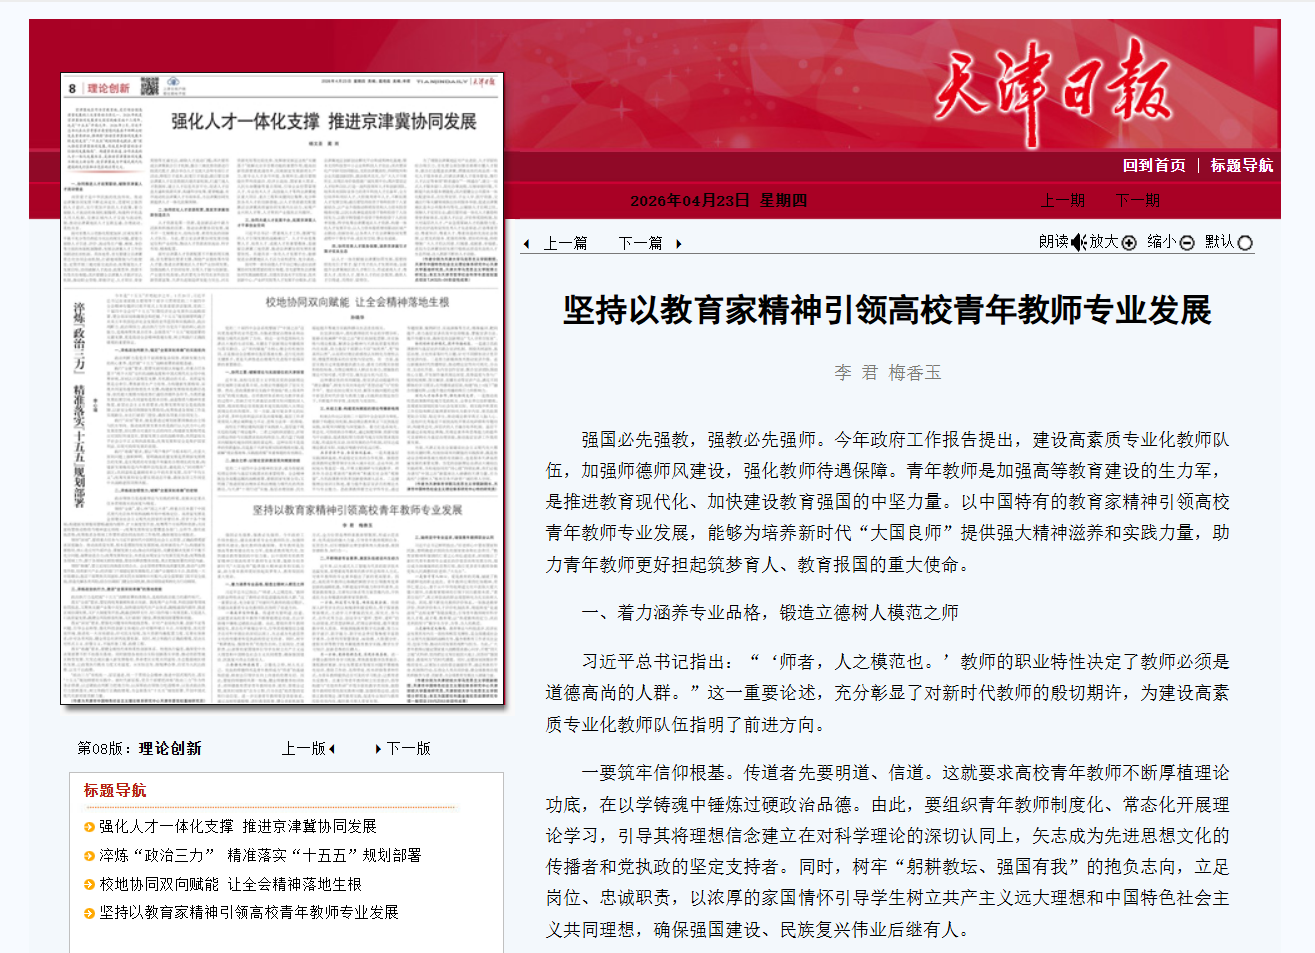Open the article 淬炼“政治三力” in the title list

[259, 855]
